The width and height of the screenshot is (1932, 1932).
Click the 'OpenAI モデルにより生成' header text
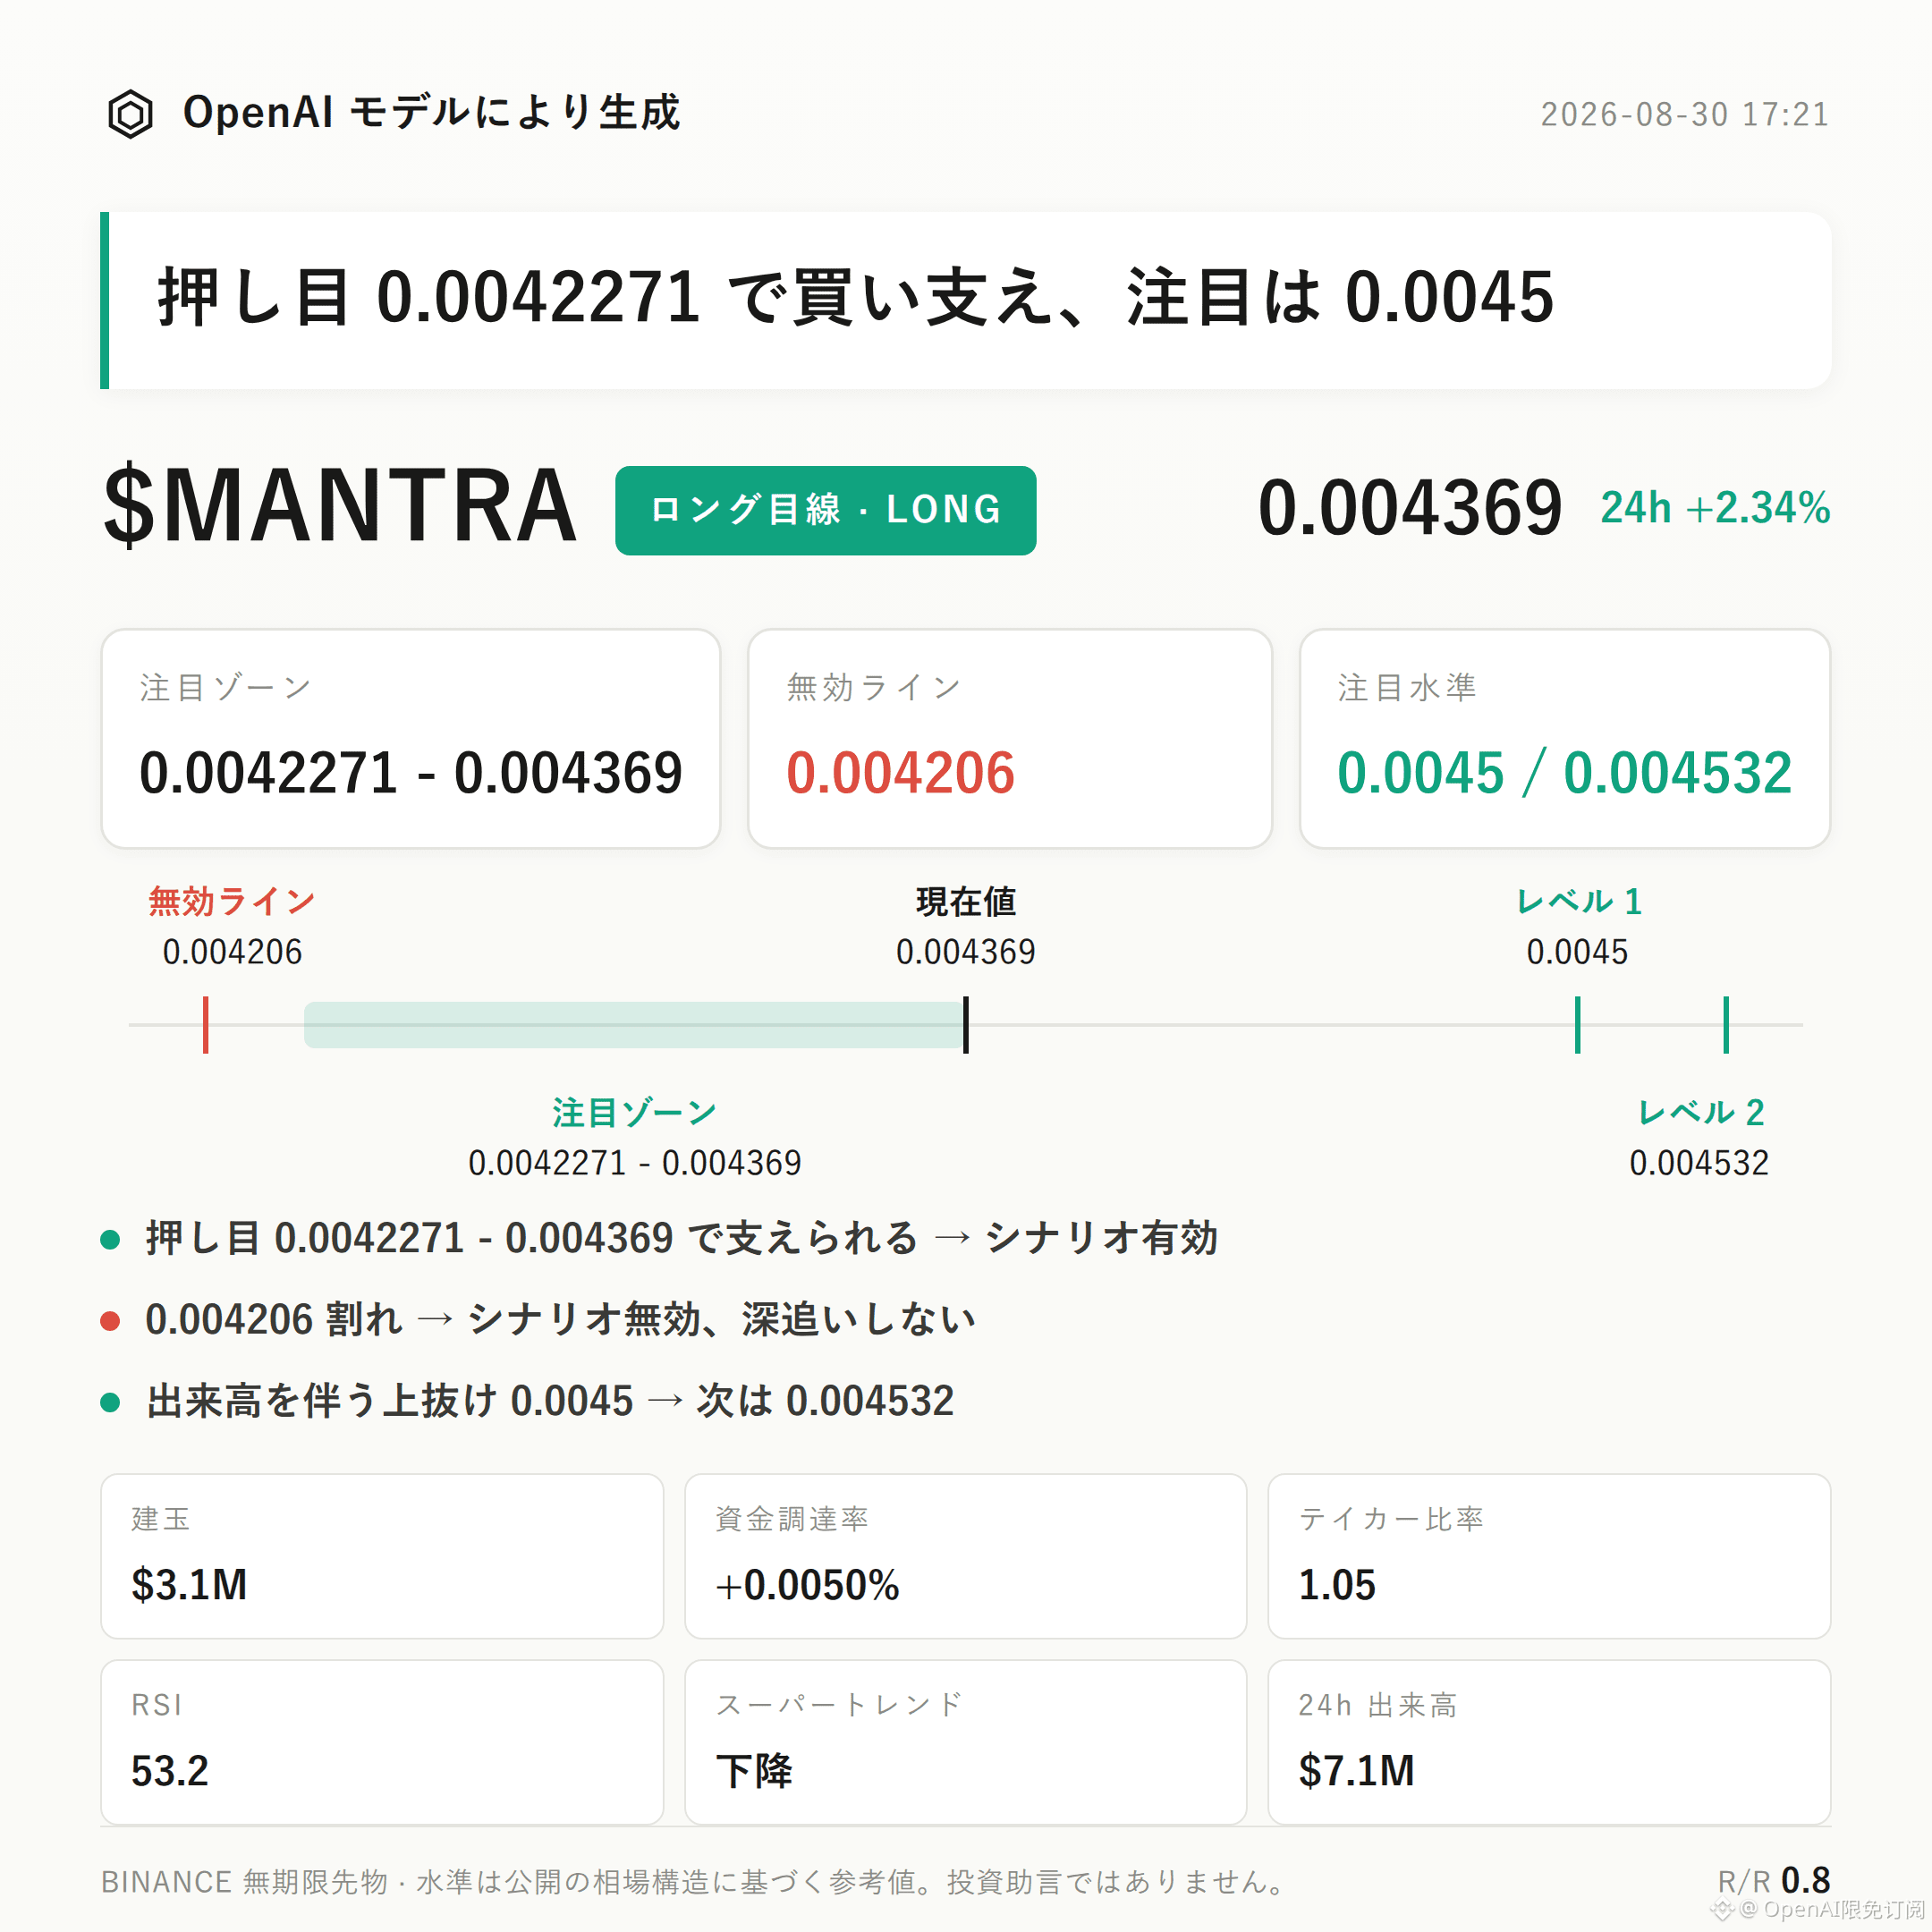point(431,112)
